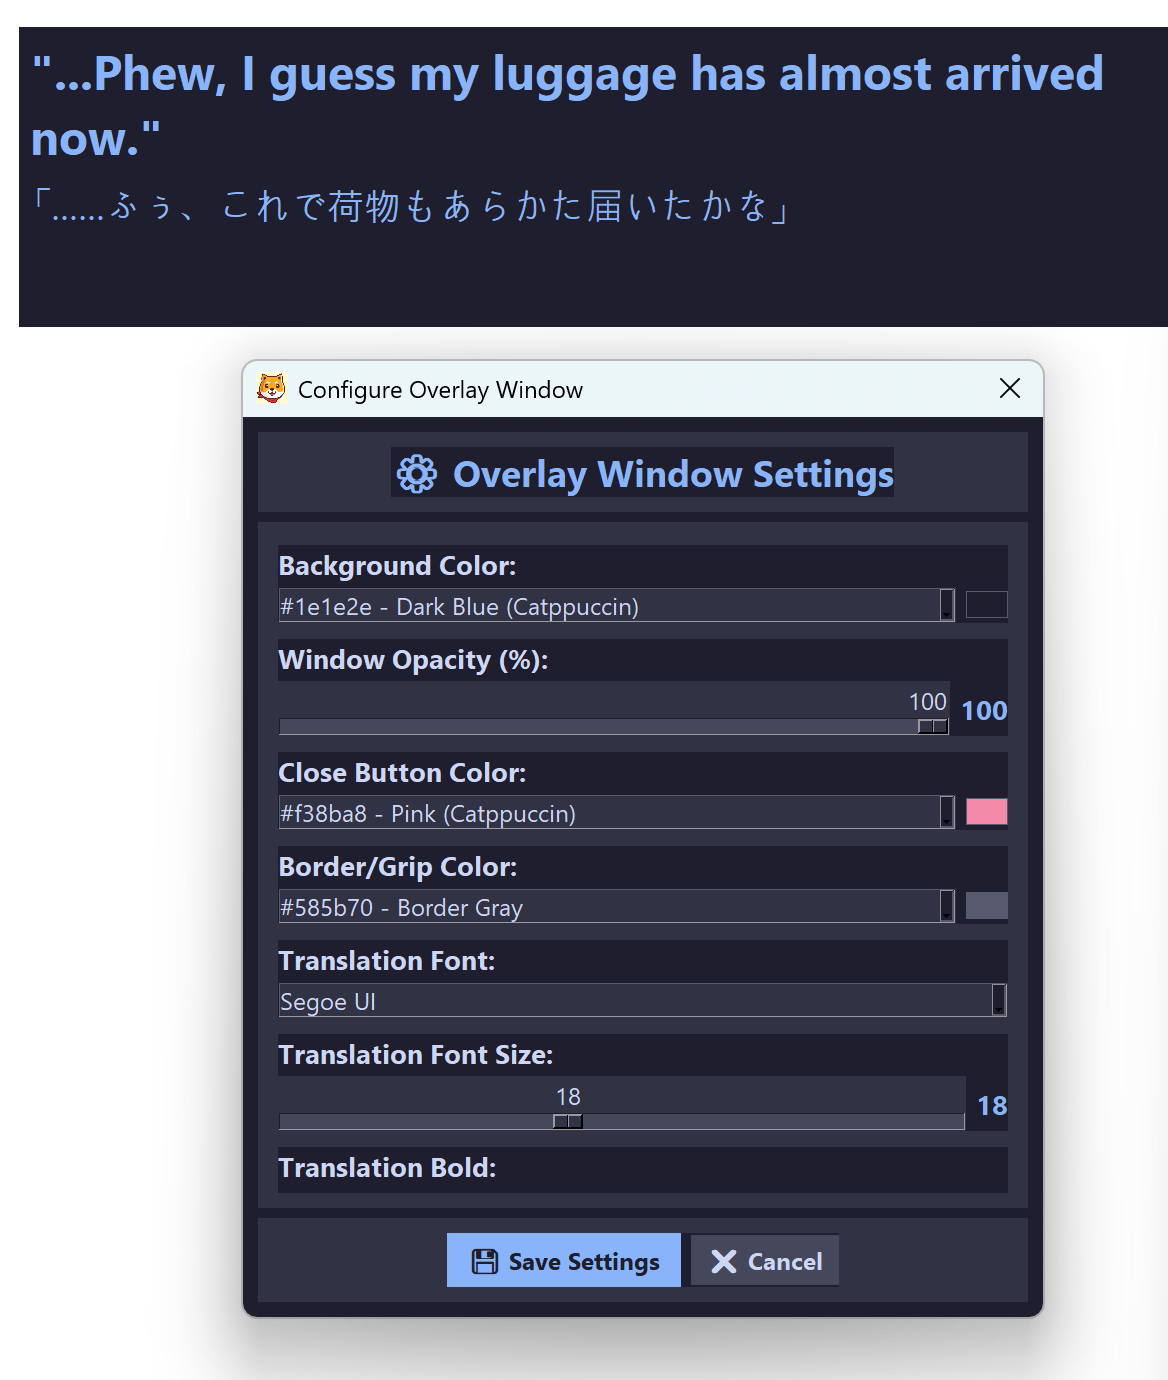The image size is (1168, 1380).
Task: Click the Japanese source text line
Action: click(x=410, y=207)
